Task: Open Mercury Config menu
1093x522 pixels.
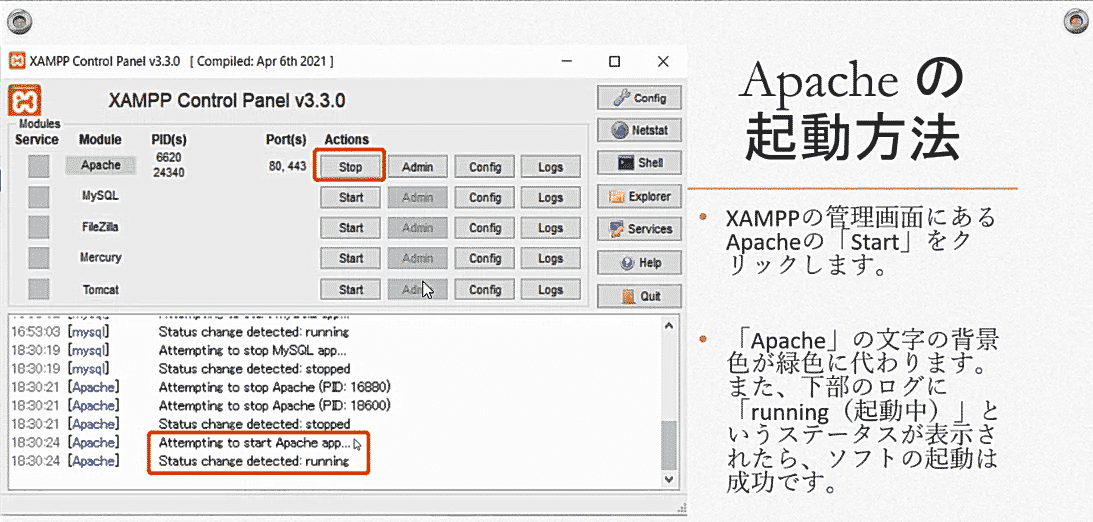Action: [x=485, y=259]
